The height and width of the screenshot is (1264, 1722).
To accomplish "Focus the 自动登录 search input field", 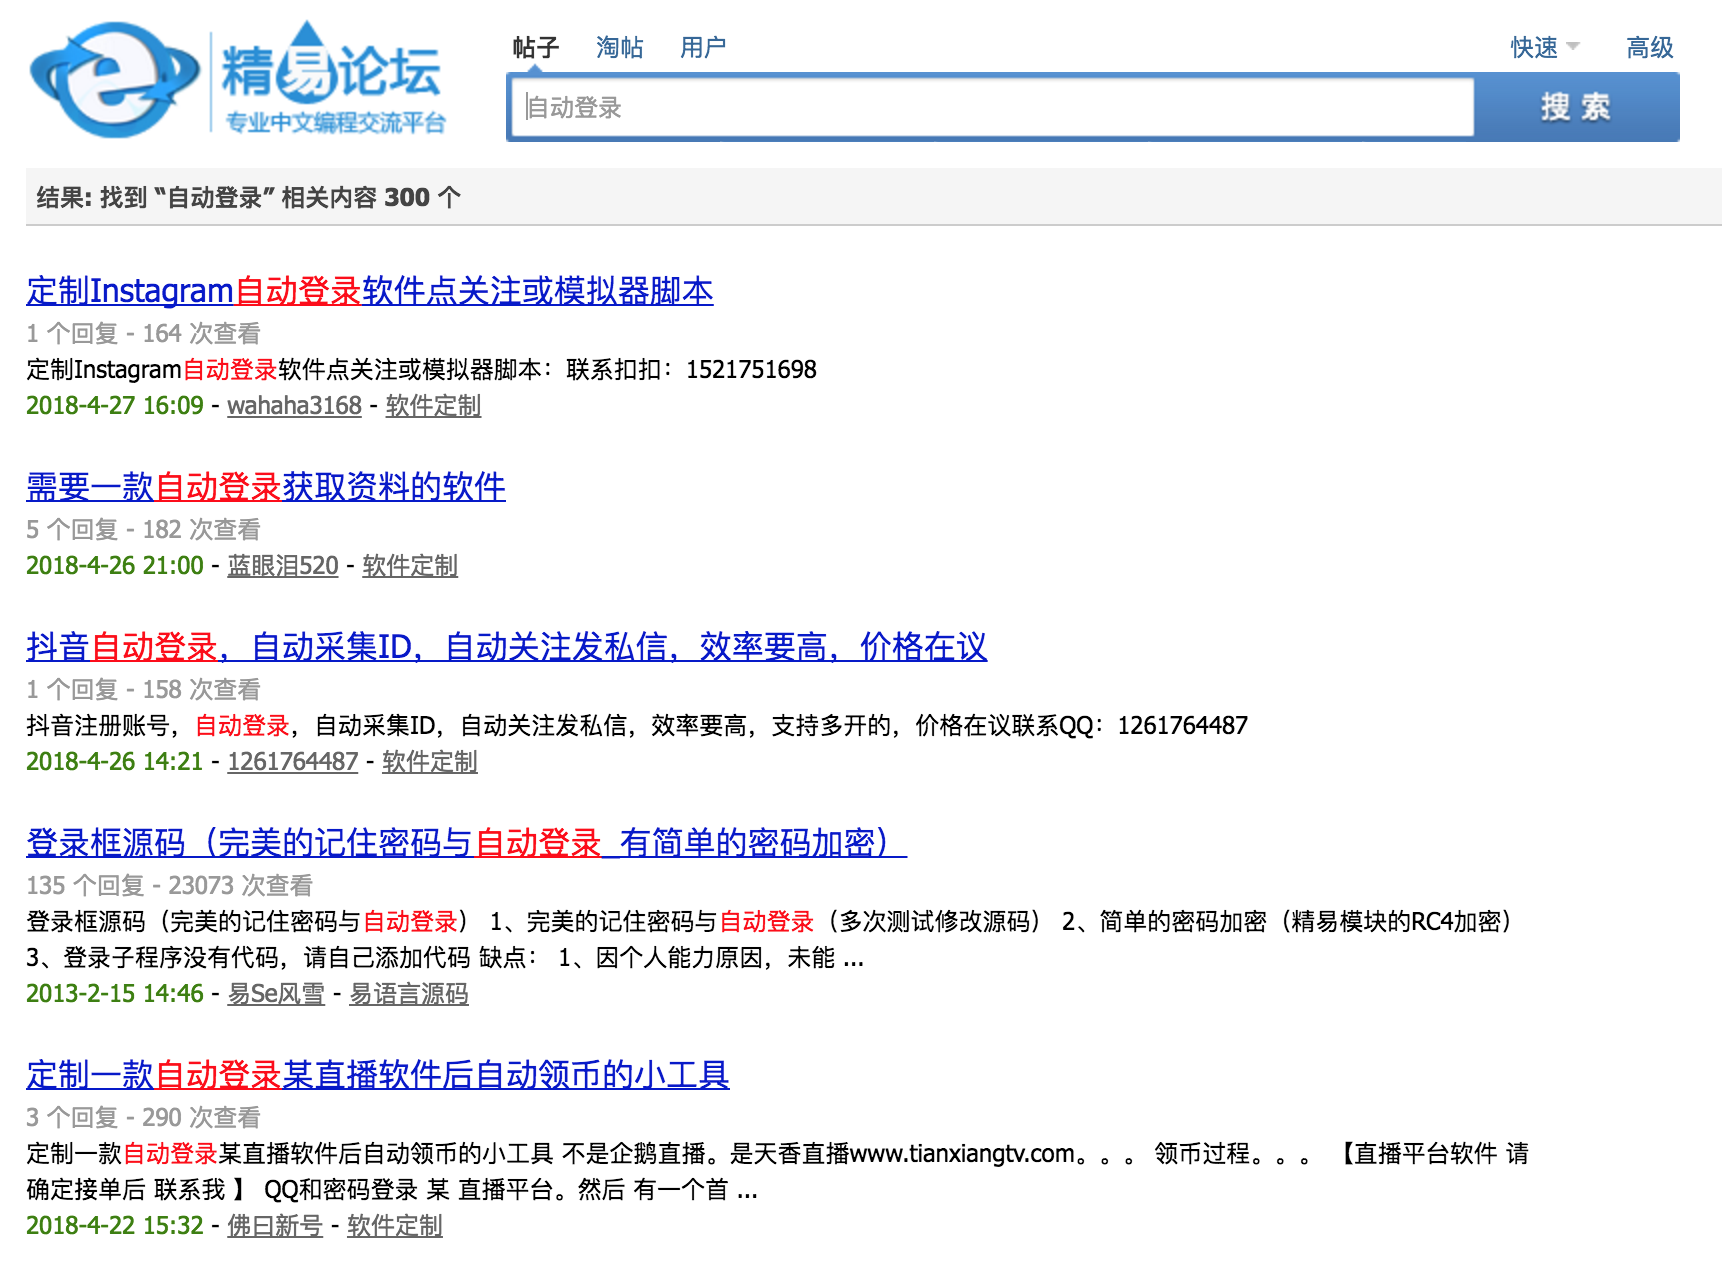I will (992, 107).
